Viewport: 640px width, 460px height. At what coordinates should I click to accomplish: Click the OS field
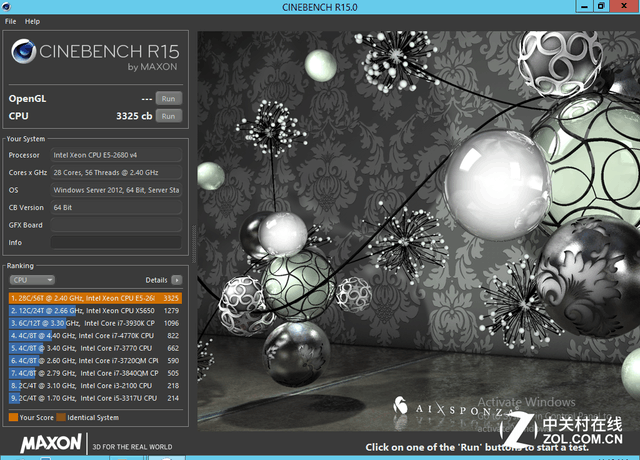pyautogui.click(x=116, y=190)
